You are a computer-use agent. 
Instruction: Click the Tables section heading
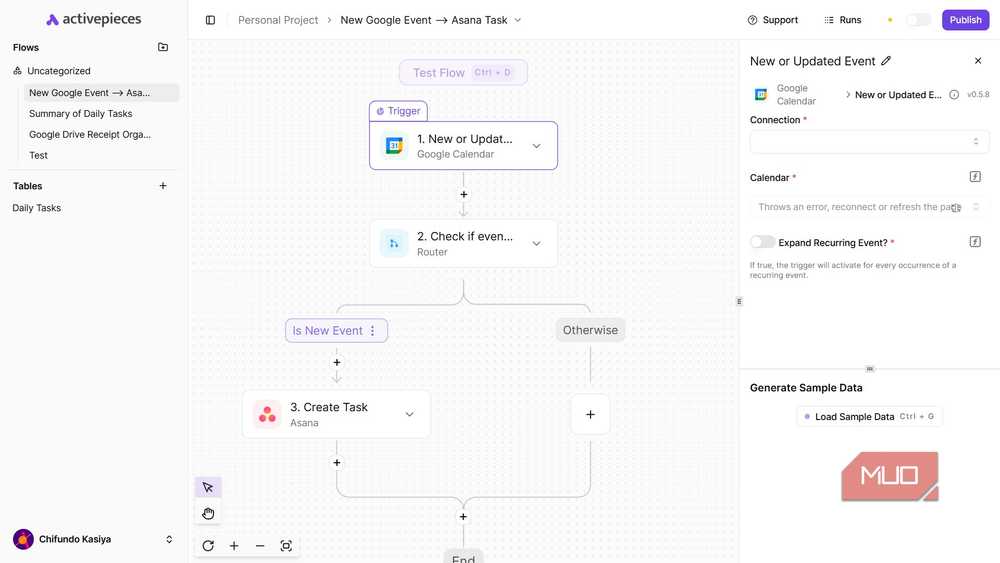click(x=27, y=186)
